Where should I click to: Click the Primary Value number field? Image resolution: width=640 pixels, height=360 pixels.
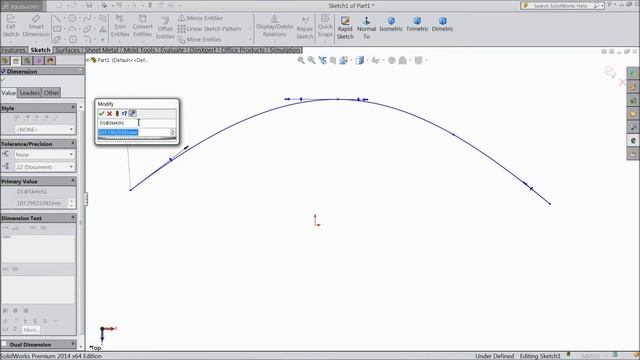coord(40,203)
